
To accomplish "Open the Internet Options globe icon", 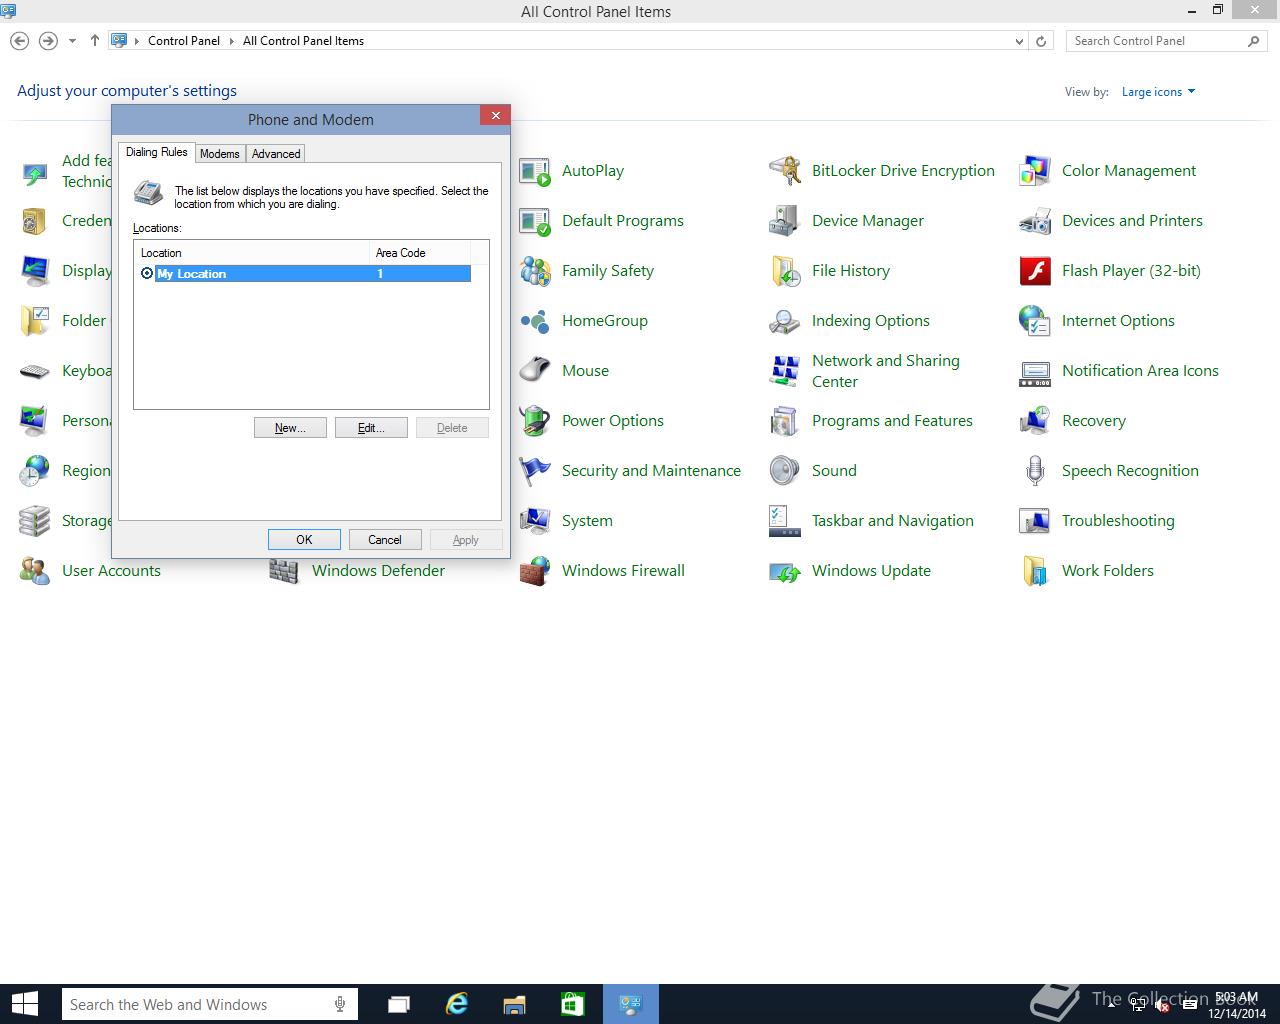I will [1035, 321].
